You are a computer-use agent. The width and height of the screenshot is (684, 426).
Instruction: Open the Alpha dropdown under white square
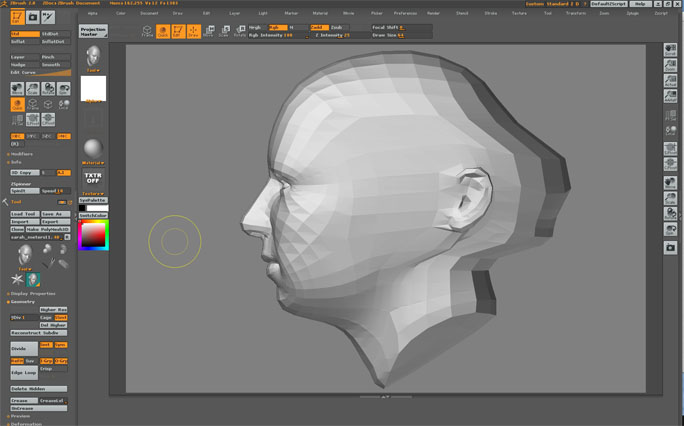(x=93, y=101)
